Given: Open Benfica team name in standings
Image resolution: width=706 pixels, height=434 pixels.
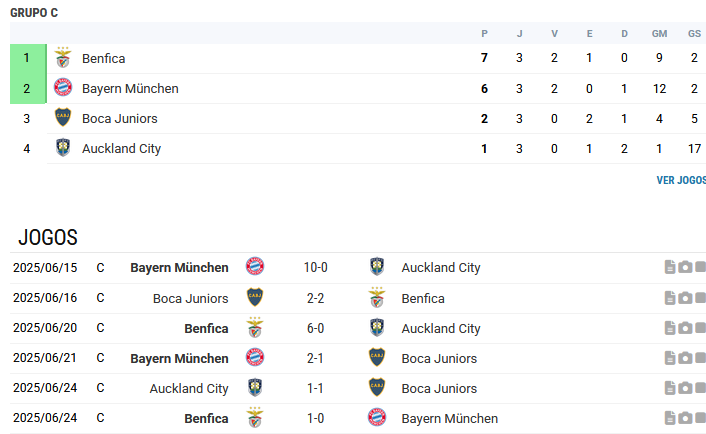Looking at the screenshot, I should 104,59.
